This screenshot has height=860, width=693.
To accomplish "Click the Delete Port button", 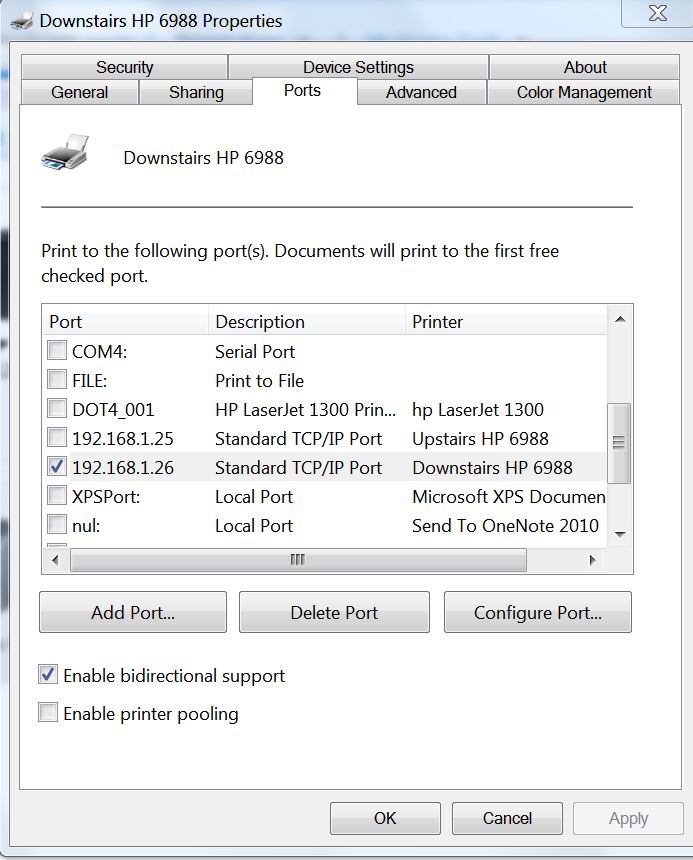I will (334, 612).
